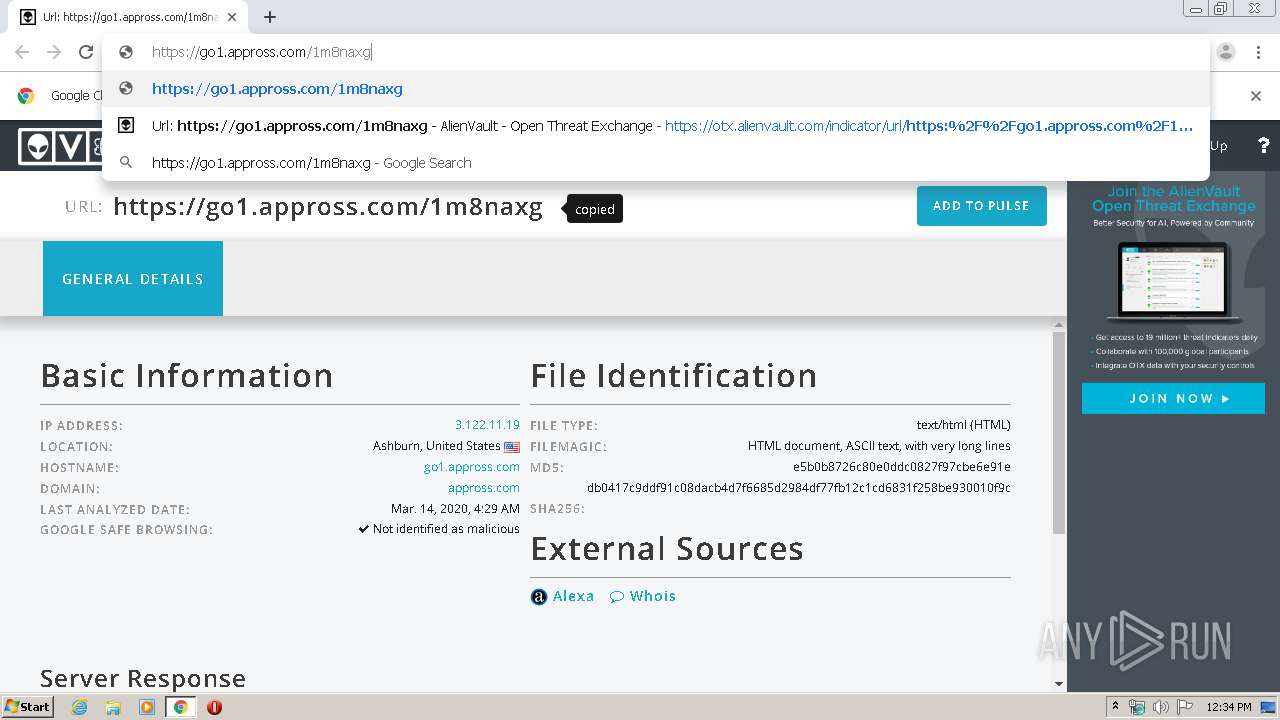Open the red stop-sign taskbar app
The height and width of the screenshot is (720, 1280).
click(214, 707)
